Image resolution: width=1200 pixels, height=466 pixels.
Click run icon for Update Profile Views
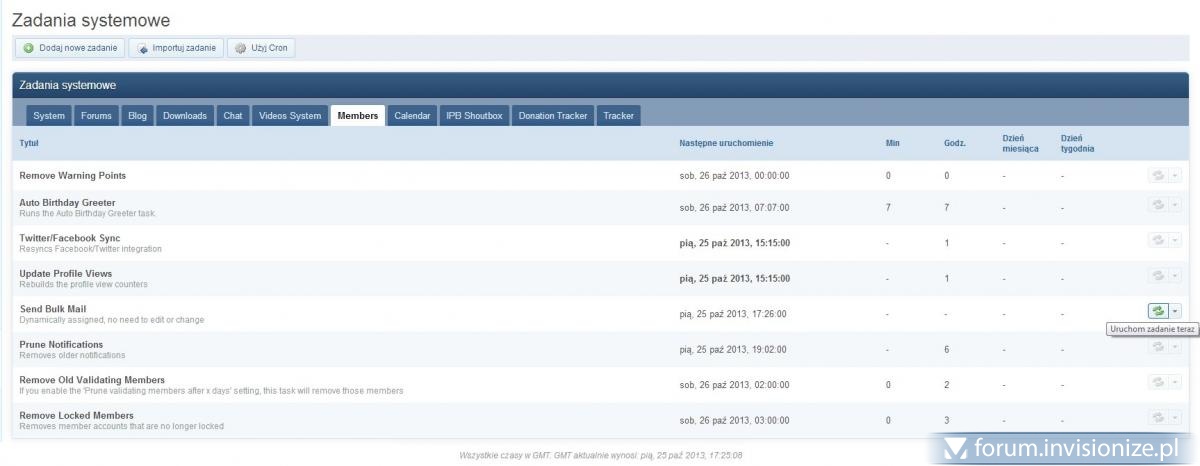click(1158, 276)
